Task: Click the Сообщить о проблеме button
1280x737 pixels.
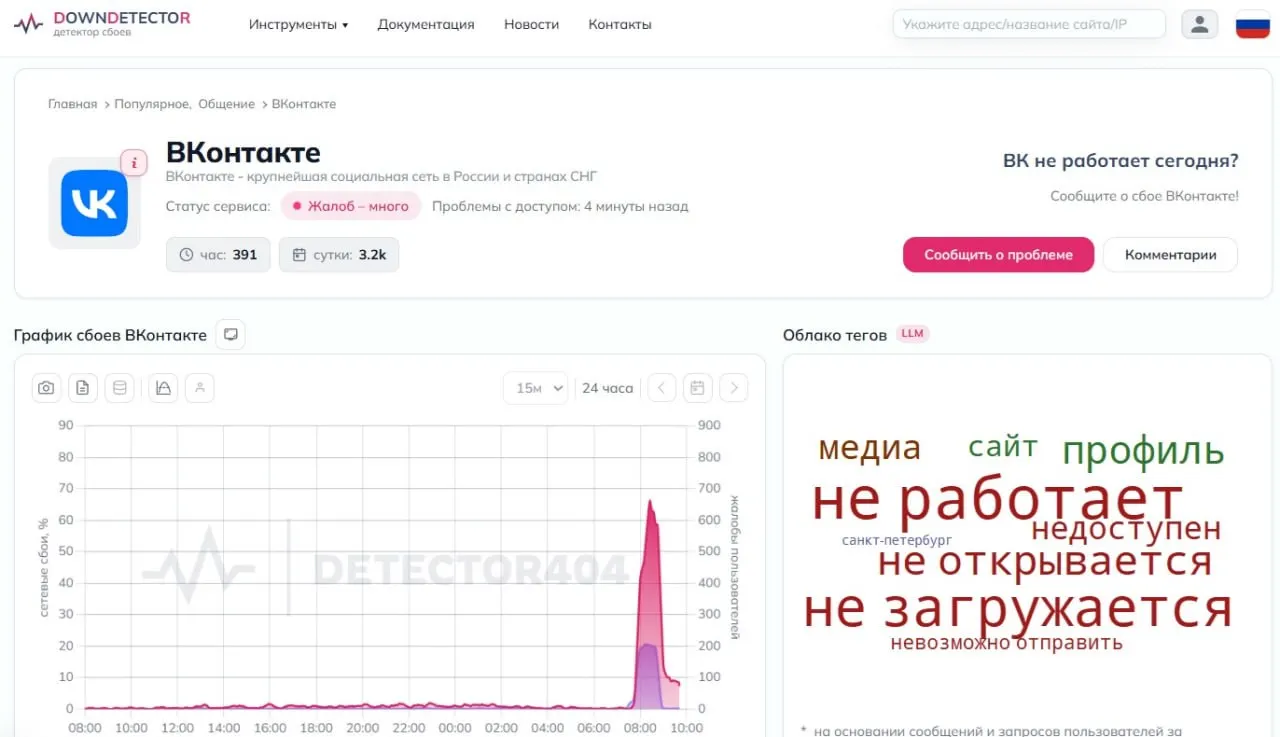Action: click(x=998, y=255)
